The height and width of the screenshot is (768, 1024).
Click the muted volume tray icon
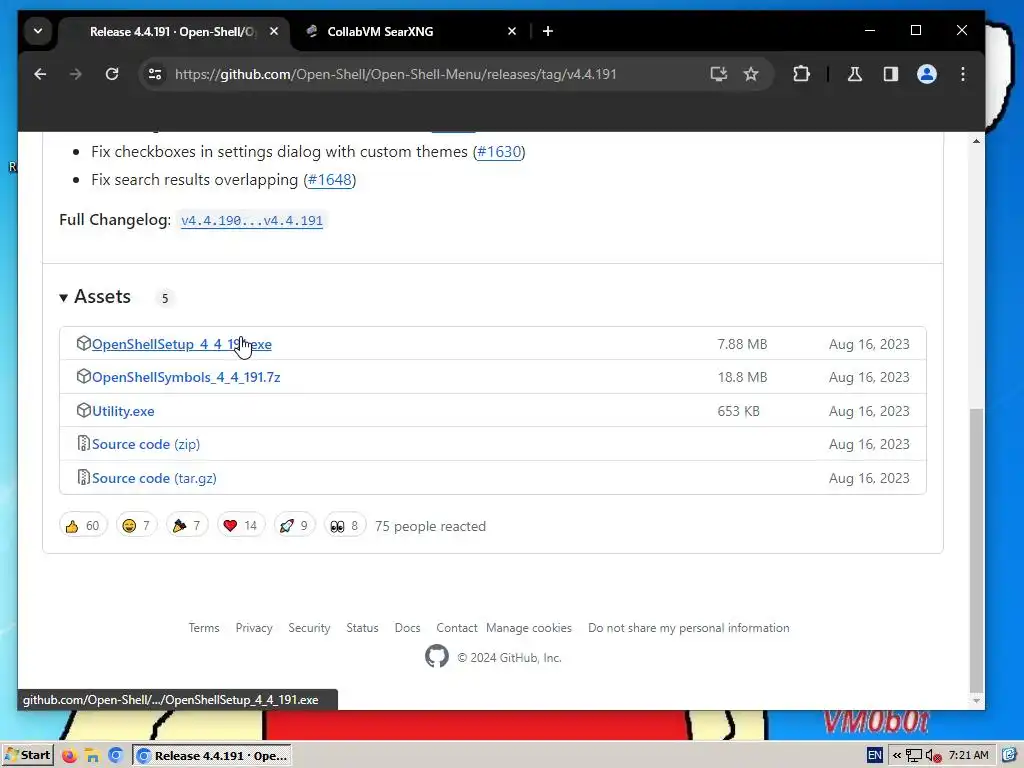coord(933,756)
